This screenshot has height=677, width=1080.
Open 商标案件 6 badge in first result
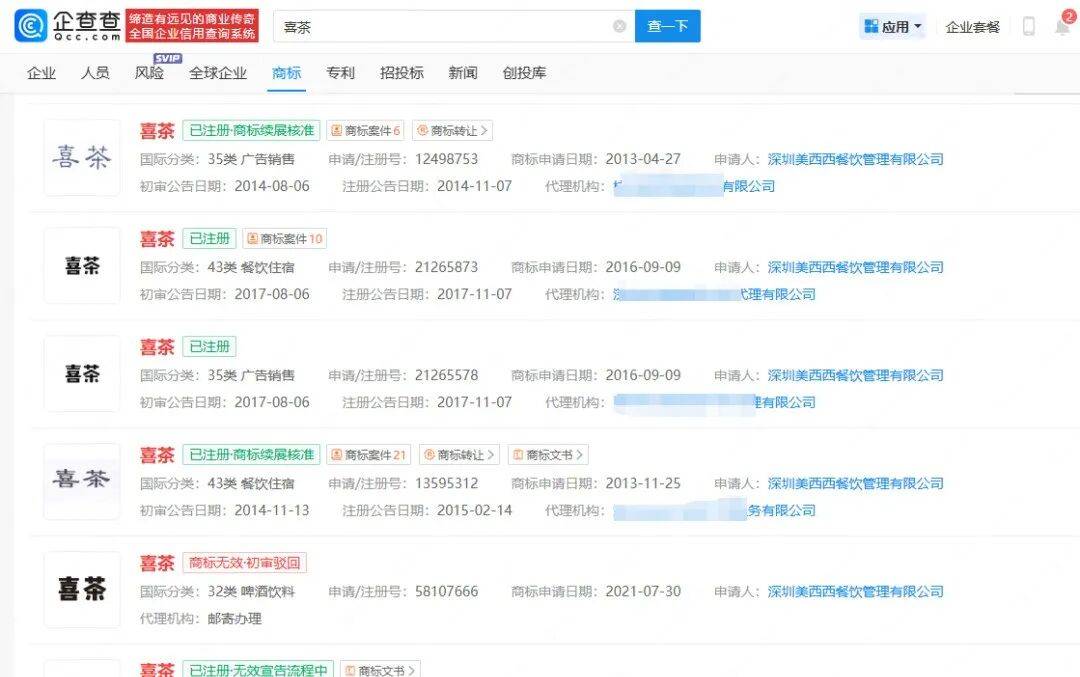(x=366, y=131)
